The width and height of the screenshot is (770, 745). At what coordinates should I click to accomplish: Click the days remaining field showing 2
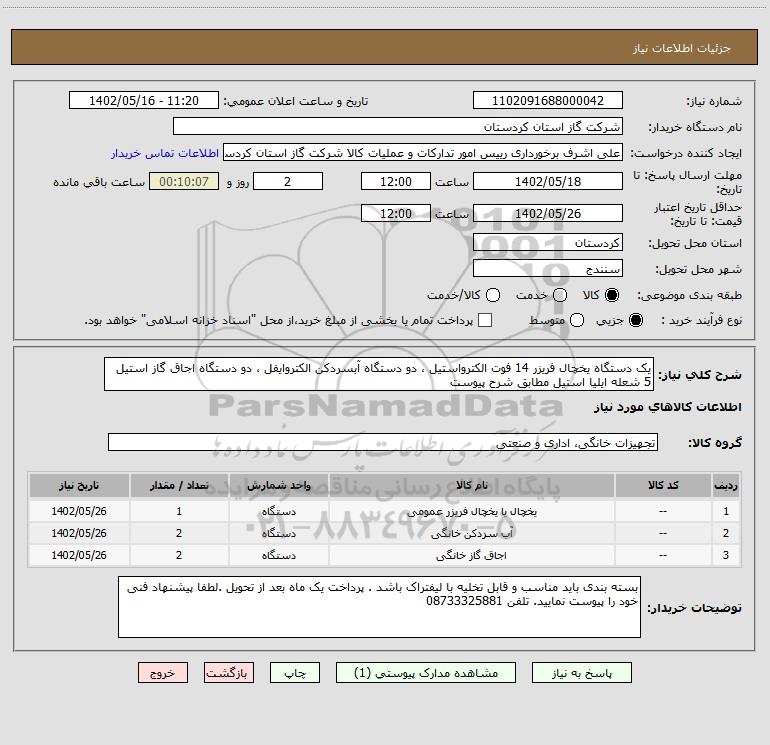pyautogui.click(x=288, y=181)
